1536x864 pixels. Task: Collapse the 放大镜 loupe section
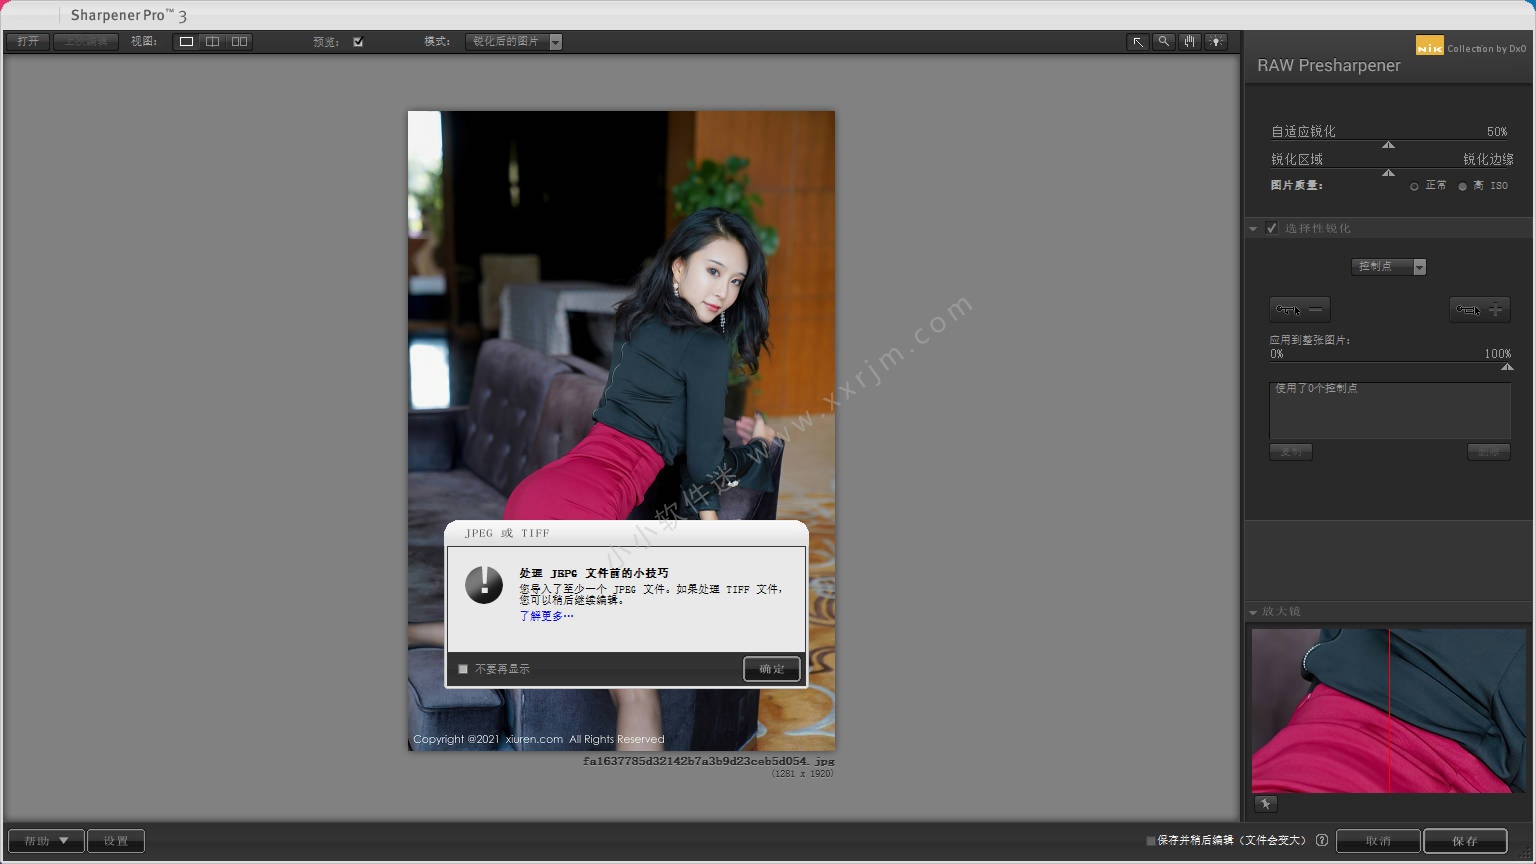coord(1253,612)
